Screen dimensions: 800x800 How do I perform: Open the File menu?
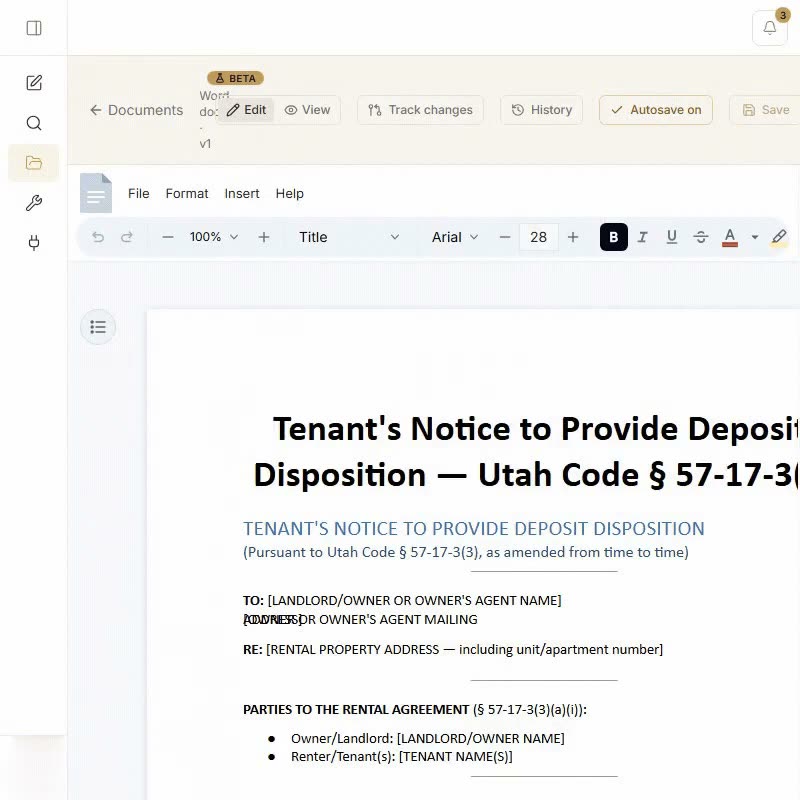(x=138, y=193)
